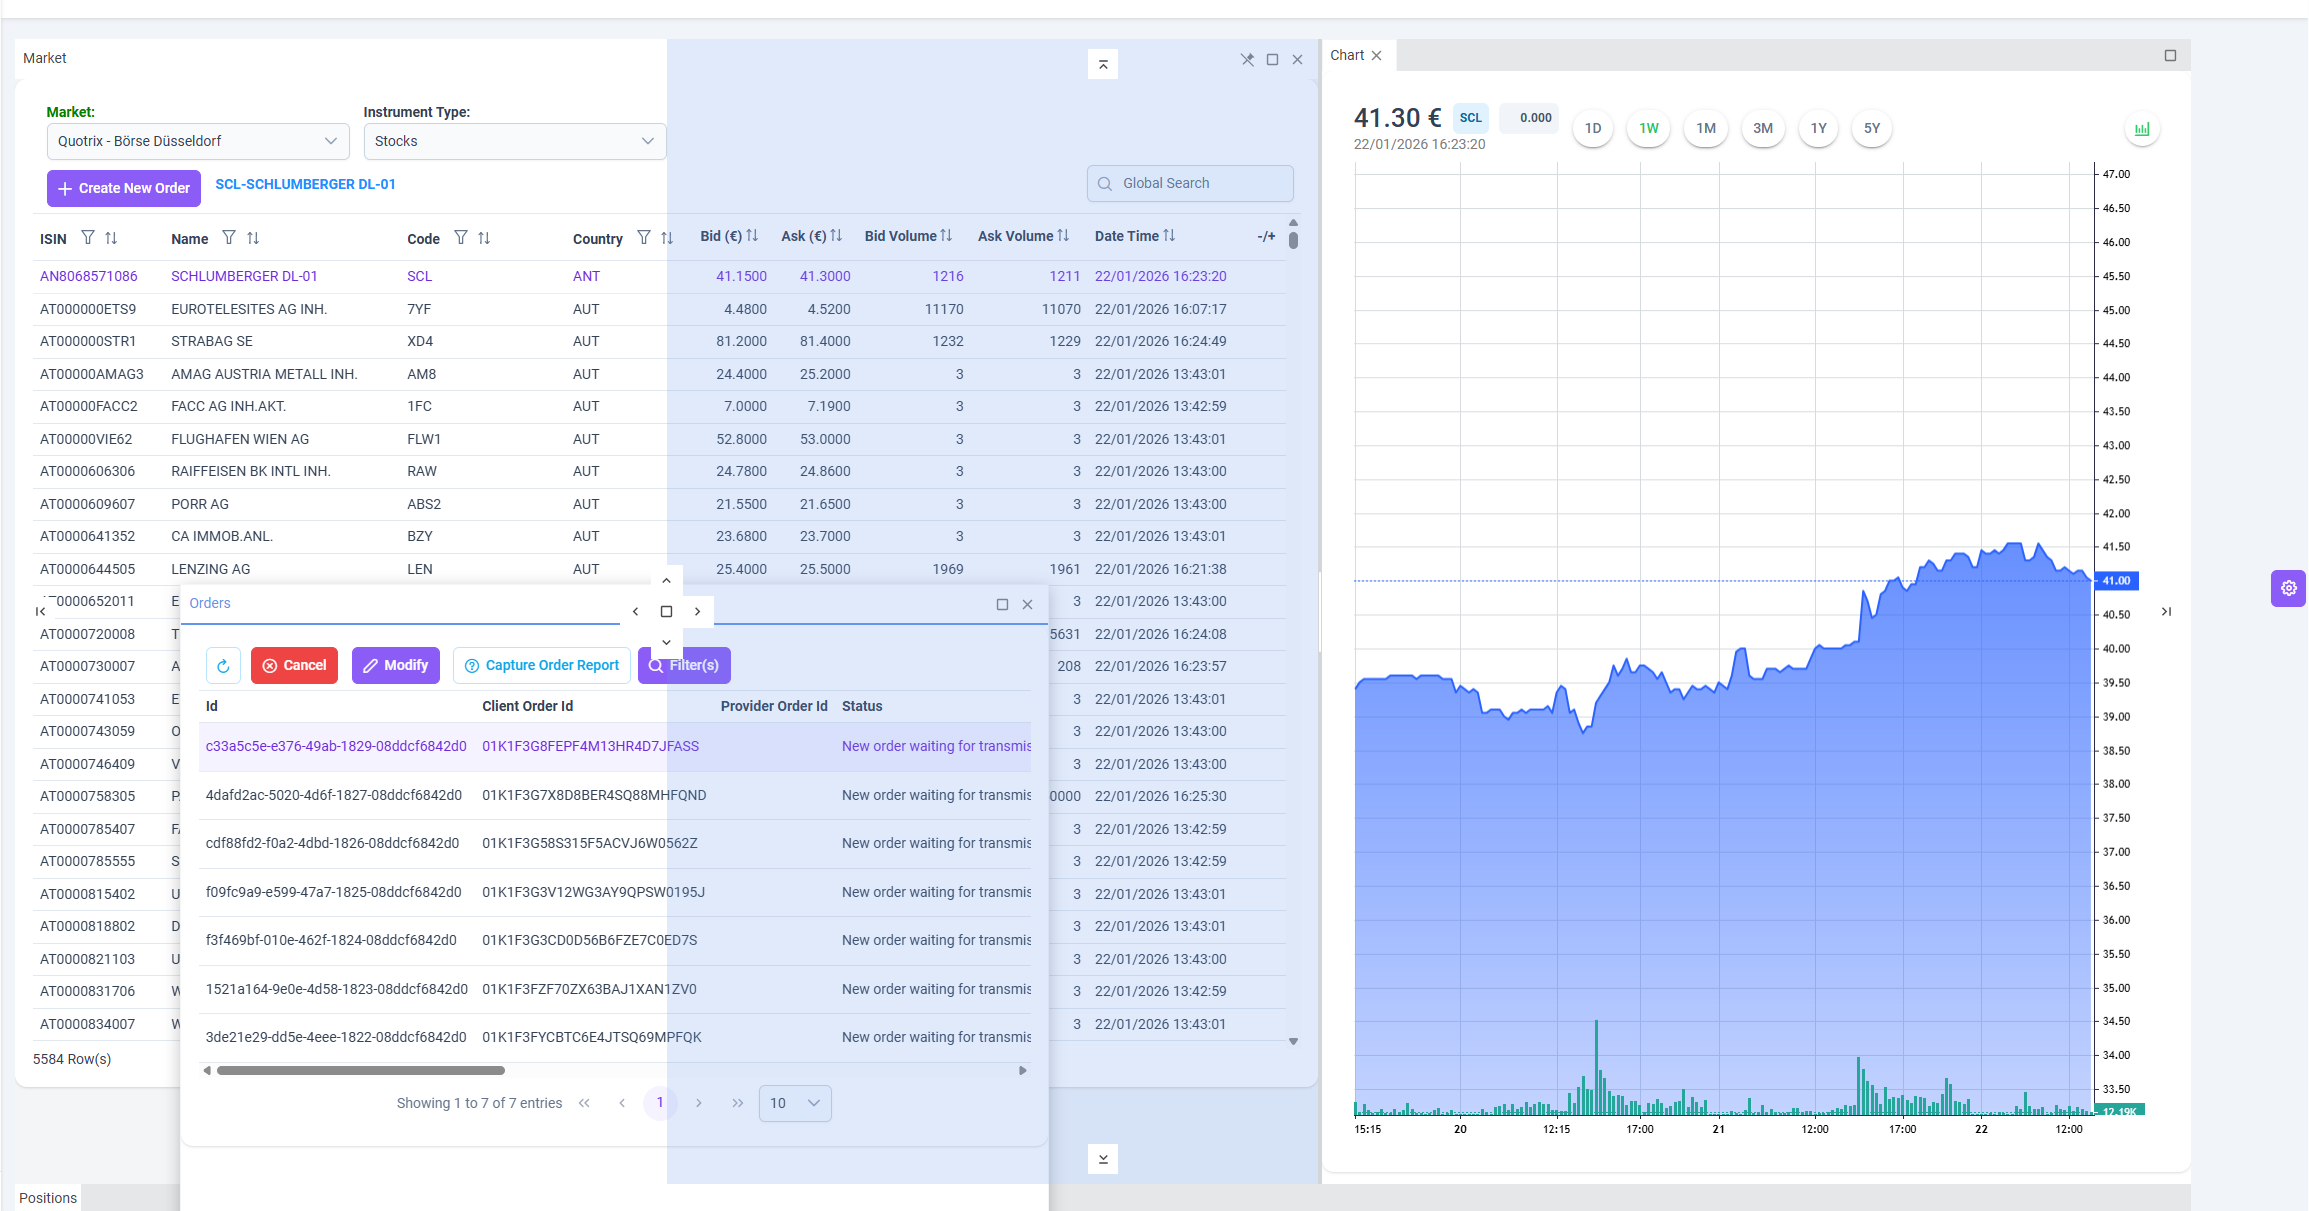The width and height of the screenshot is (2309, 1211).
Task: Open the chart type icon
Action: pos(2142,129)
